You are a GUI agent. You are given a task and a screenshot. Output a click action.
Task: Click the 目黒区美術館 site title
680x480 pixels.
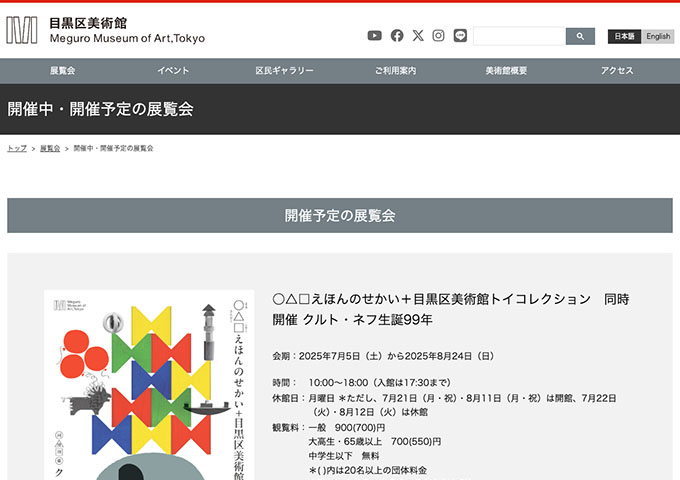(x=88, y=23)
